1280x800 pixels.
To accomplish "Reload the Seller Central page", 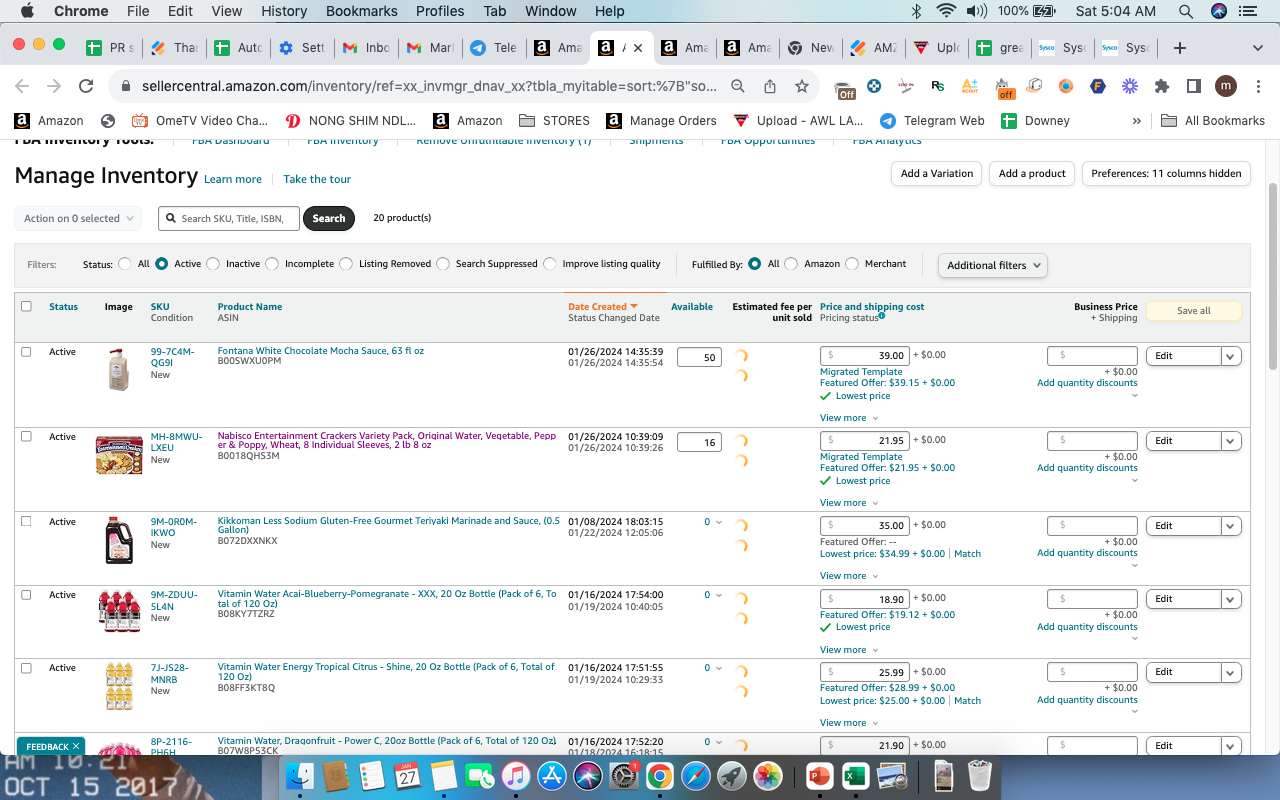I will click(x=86, y=86).
